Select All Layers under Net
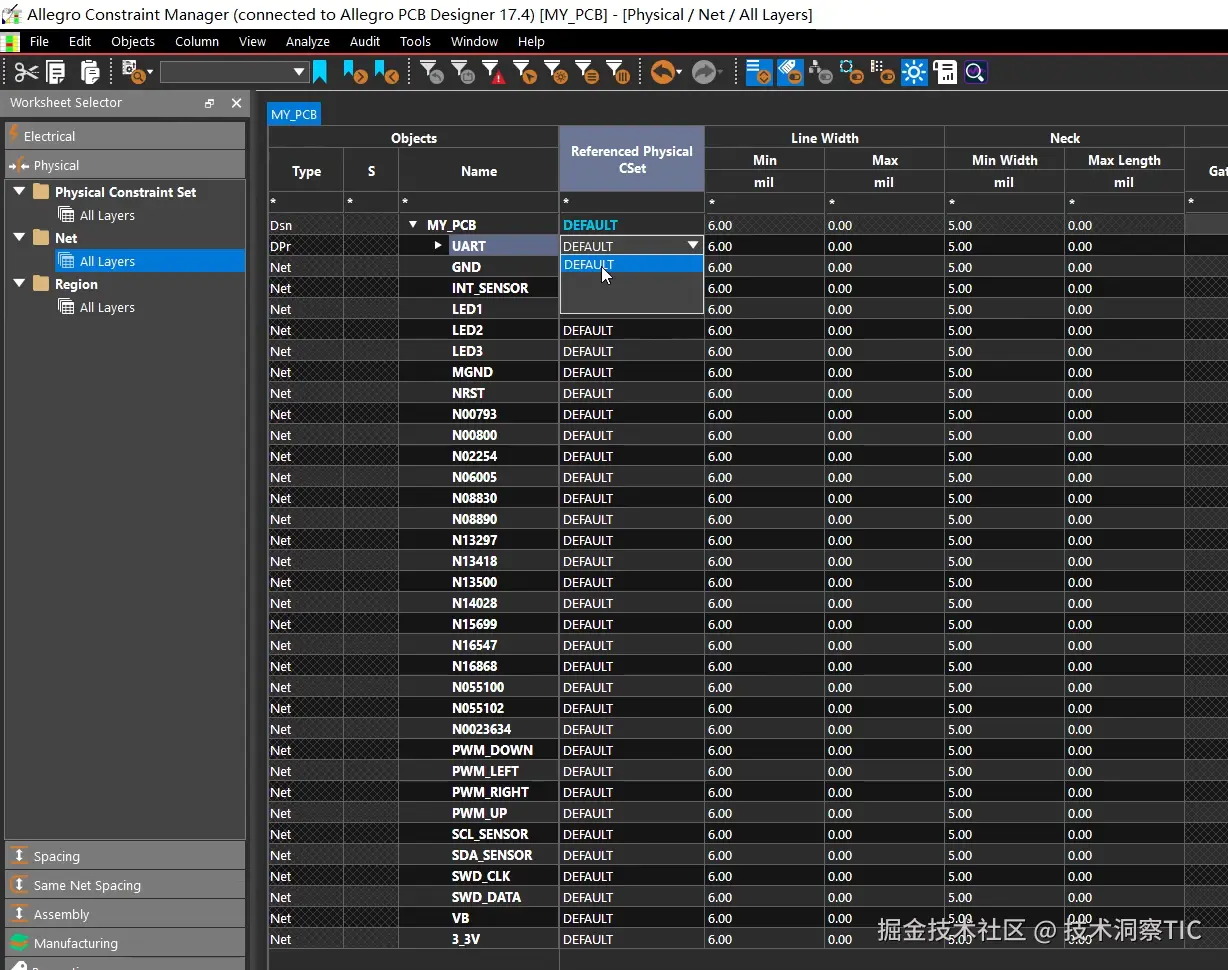1228x970 pixels. tap(107, 261)
